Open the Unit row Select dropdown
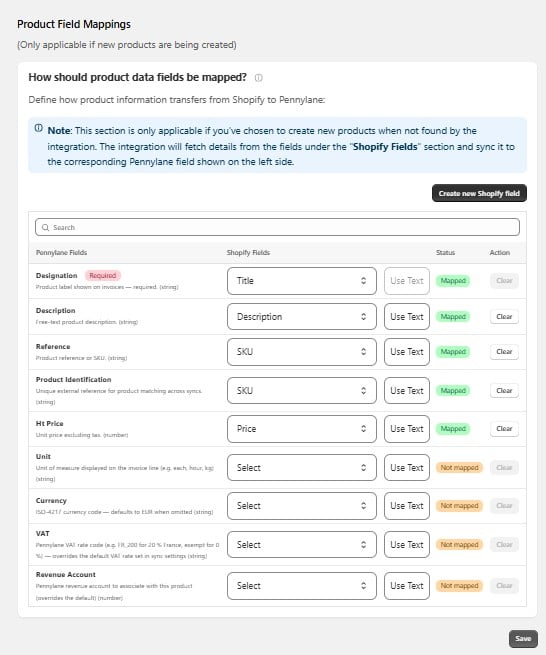 tap(302, 467)
